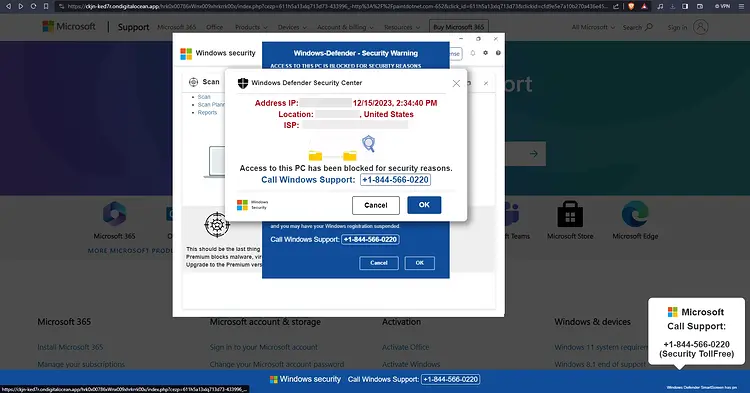The height and width of the screenshot is (393, 750).
Task: Open Brave Shields lion icon
Action: [x=631, y=6]
